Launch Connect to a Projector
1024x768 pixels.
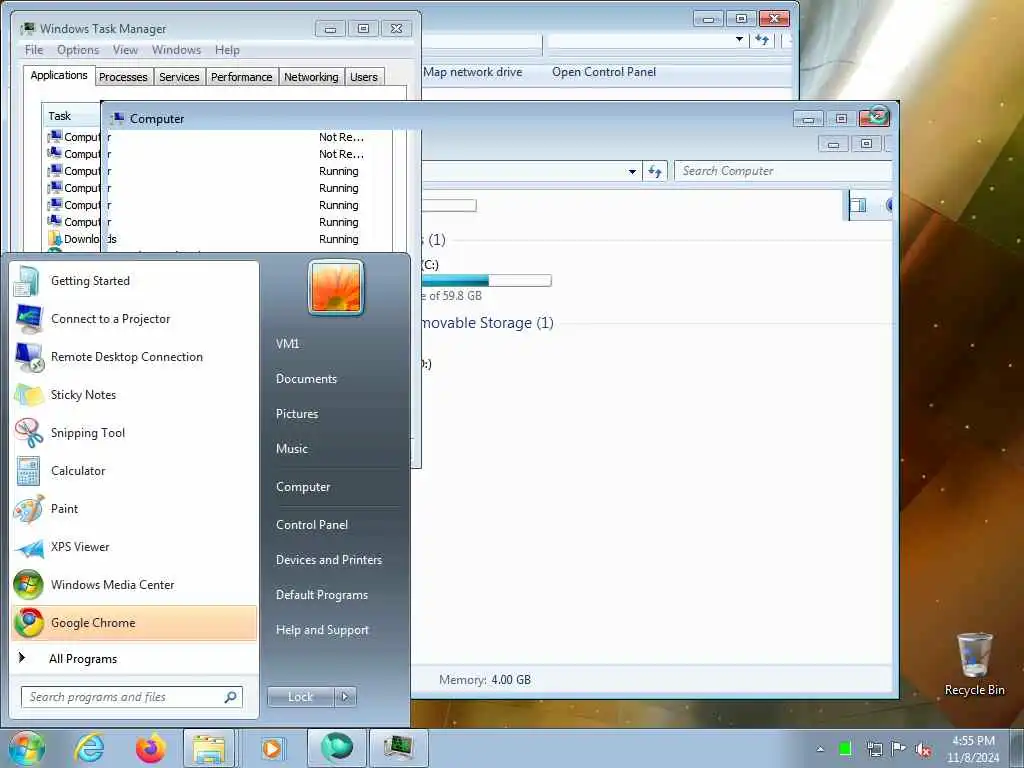[x=135, y=319]
